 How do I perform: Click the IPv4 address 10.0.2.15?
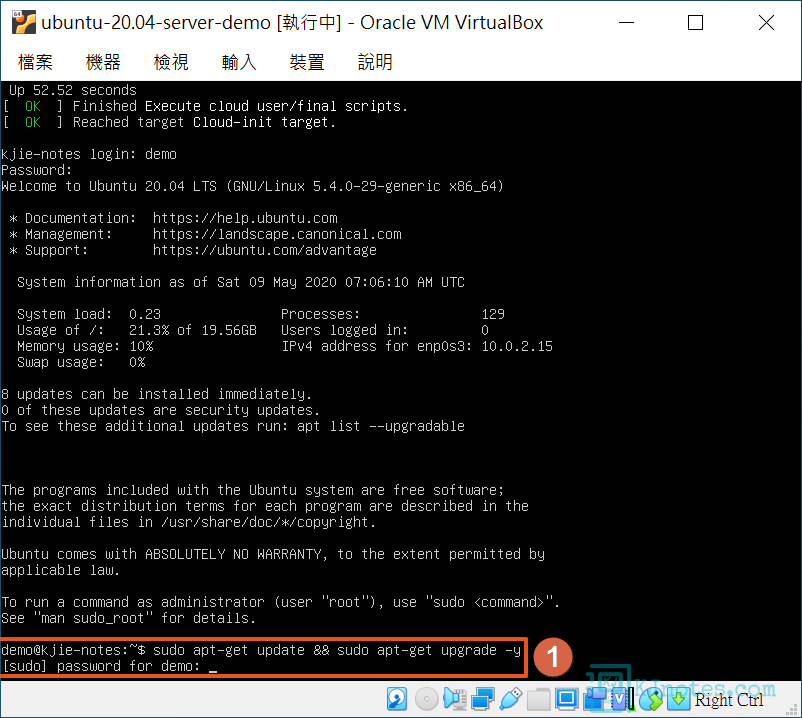pyautogui.click(x=517, y=346)
